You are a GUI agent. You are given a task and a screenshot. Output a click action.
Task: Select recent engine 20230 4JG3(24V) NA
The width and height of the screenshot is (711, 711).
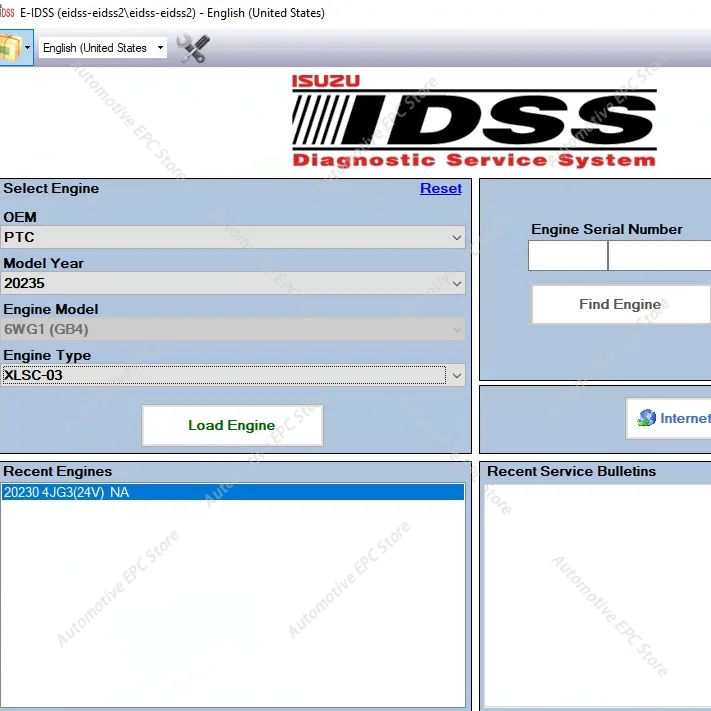coord(233,492)
